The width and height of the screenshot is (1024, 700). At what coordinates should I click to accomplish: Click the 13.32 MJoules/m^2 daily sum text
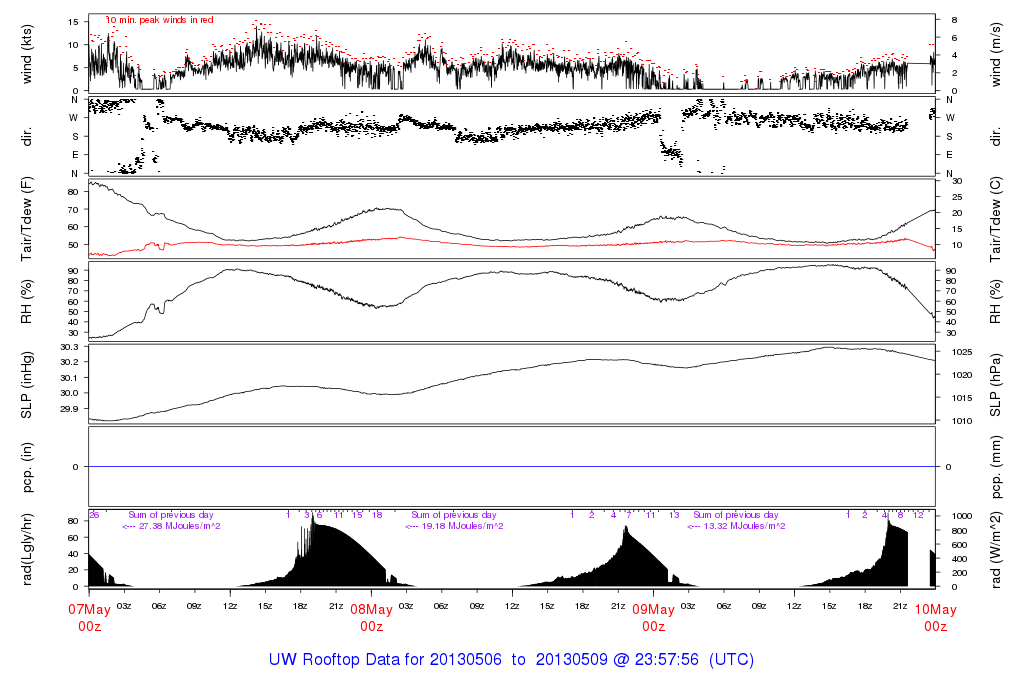736,526
